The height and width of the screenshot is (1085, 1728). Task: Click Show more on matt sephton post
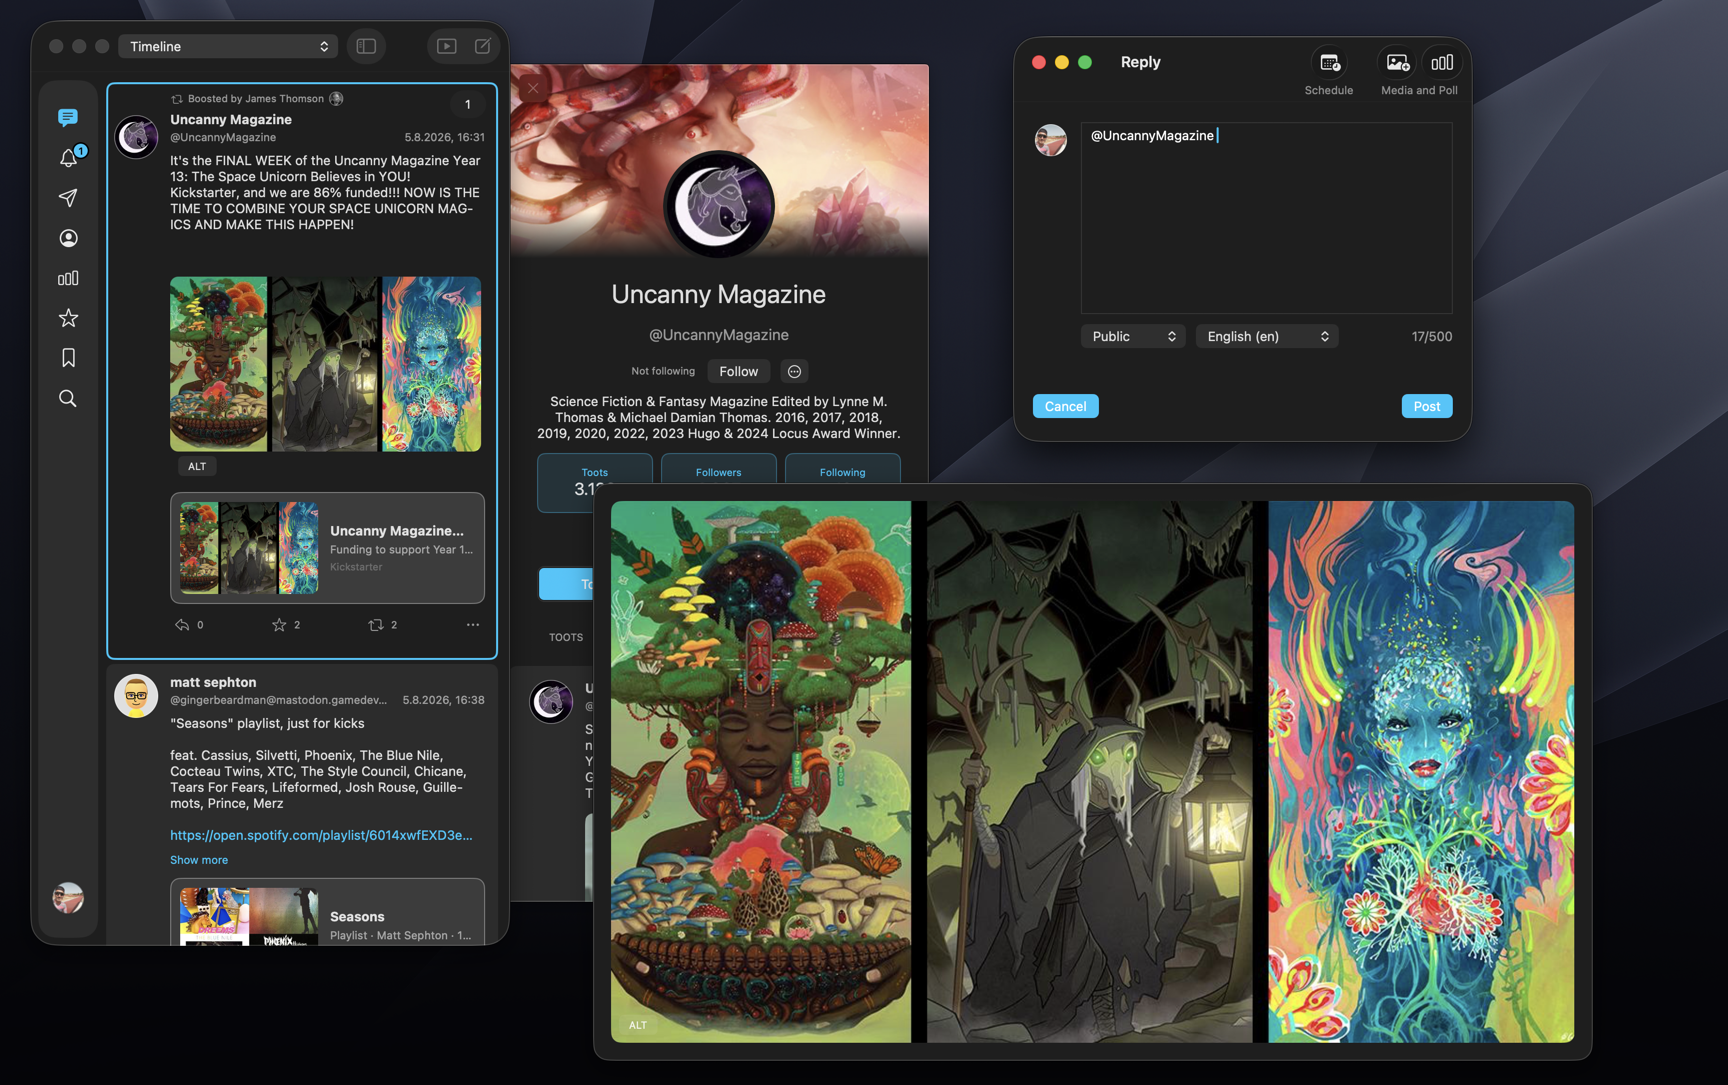point(199,860)
